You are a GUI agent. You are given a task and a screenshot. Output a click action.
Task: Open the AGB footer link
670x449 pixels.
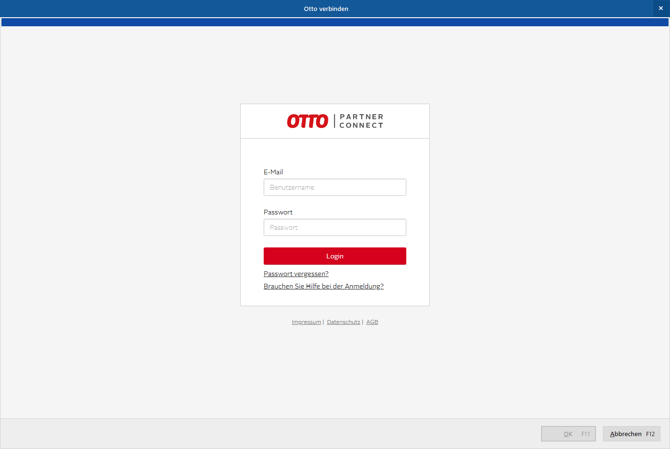click(x=372, y=322)
